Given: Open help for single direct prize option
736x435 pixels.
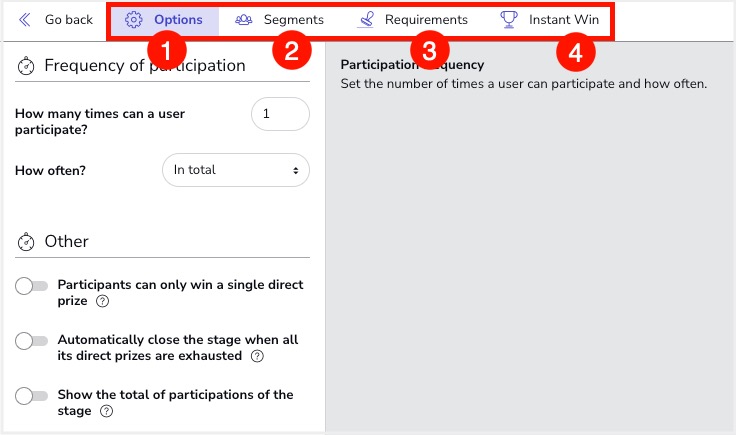Looking at the screenshot, I should click(x=102, y=301).
